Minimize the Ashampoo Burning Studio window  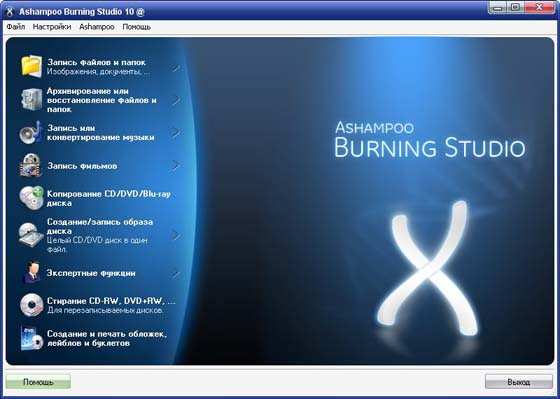[x=498, y=8]
